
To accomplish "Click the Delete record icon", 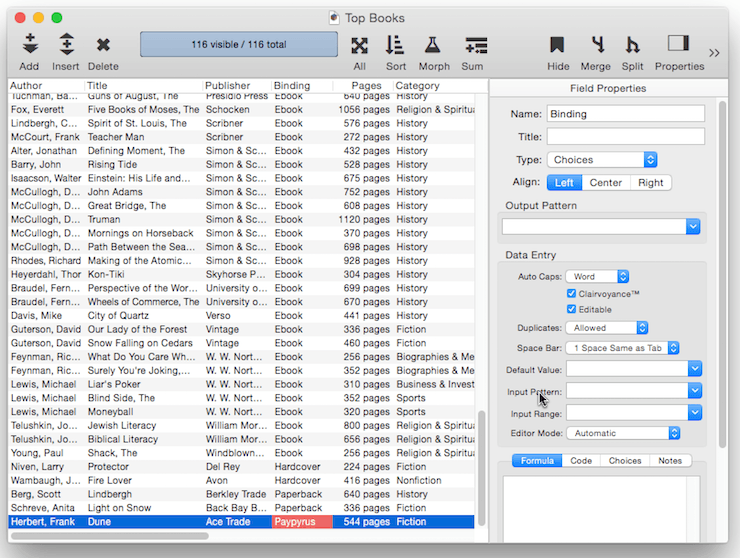I will click(x=103, y=45).
